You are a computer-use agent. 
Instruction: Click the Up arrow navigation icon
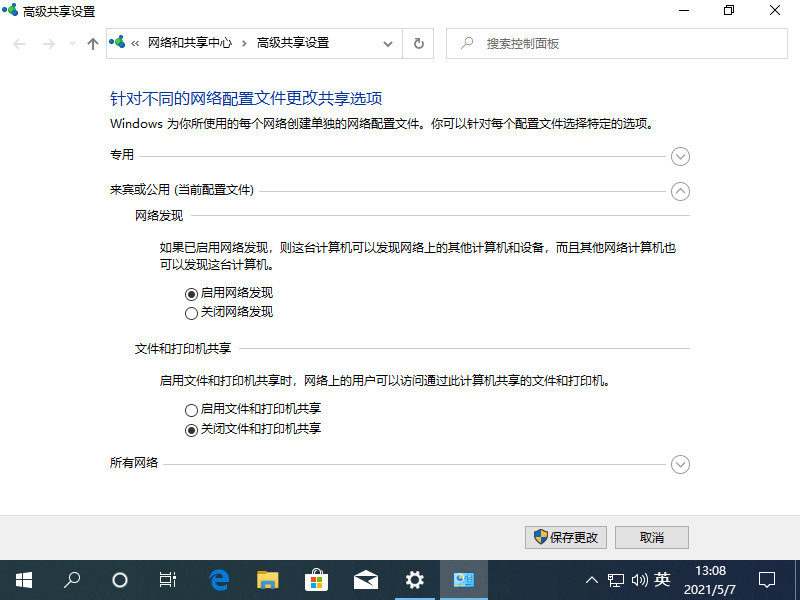click(x=93, y=44)
